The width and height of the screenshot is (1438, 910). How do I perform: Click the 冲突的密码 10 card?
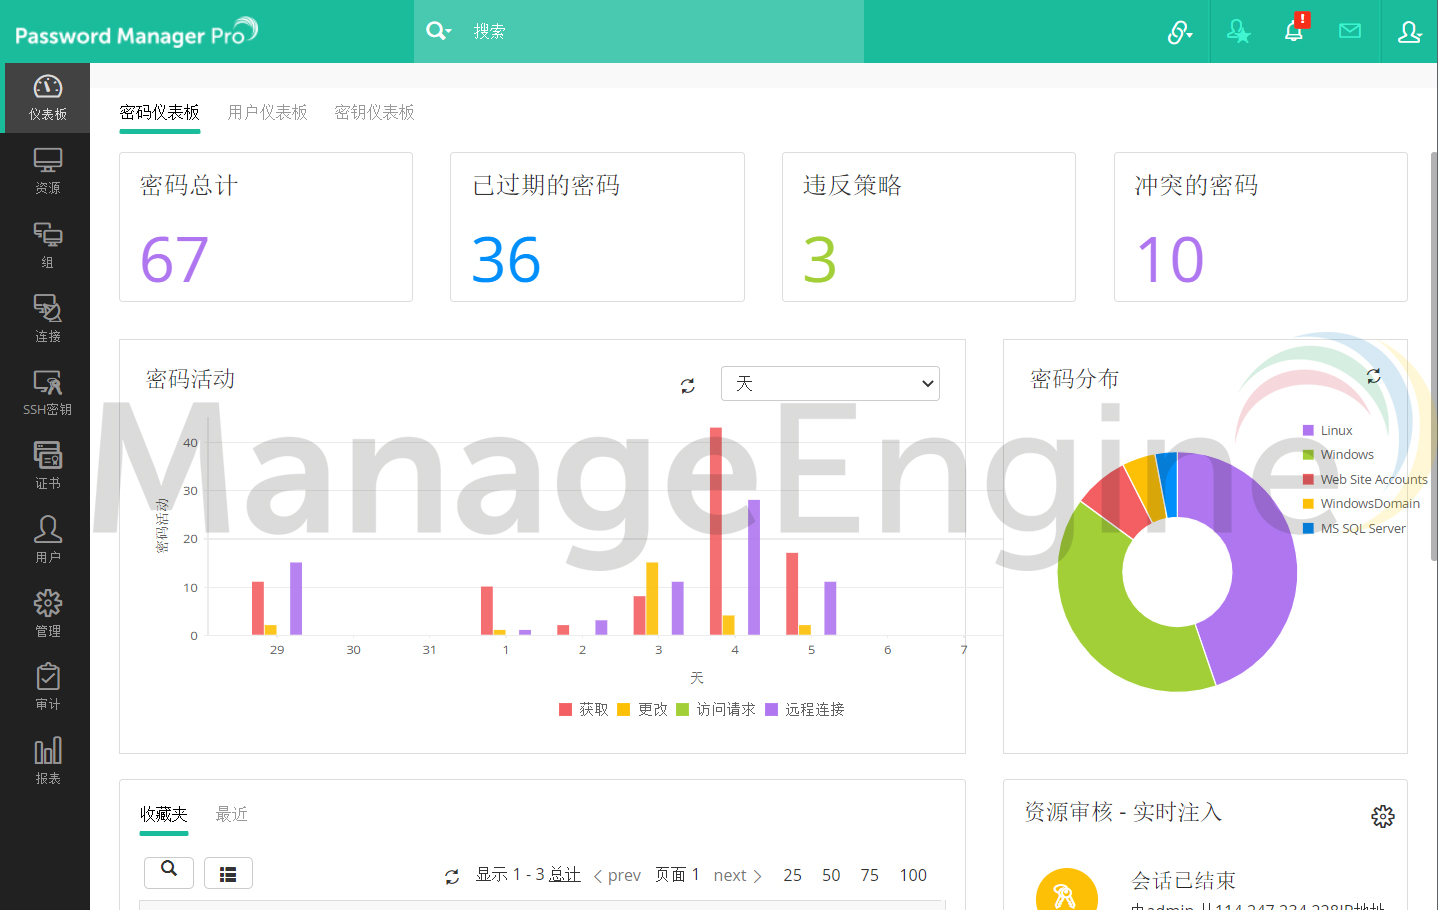point(1261,227)
